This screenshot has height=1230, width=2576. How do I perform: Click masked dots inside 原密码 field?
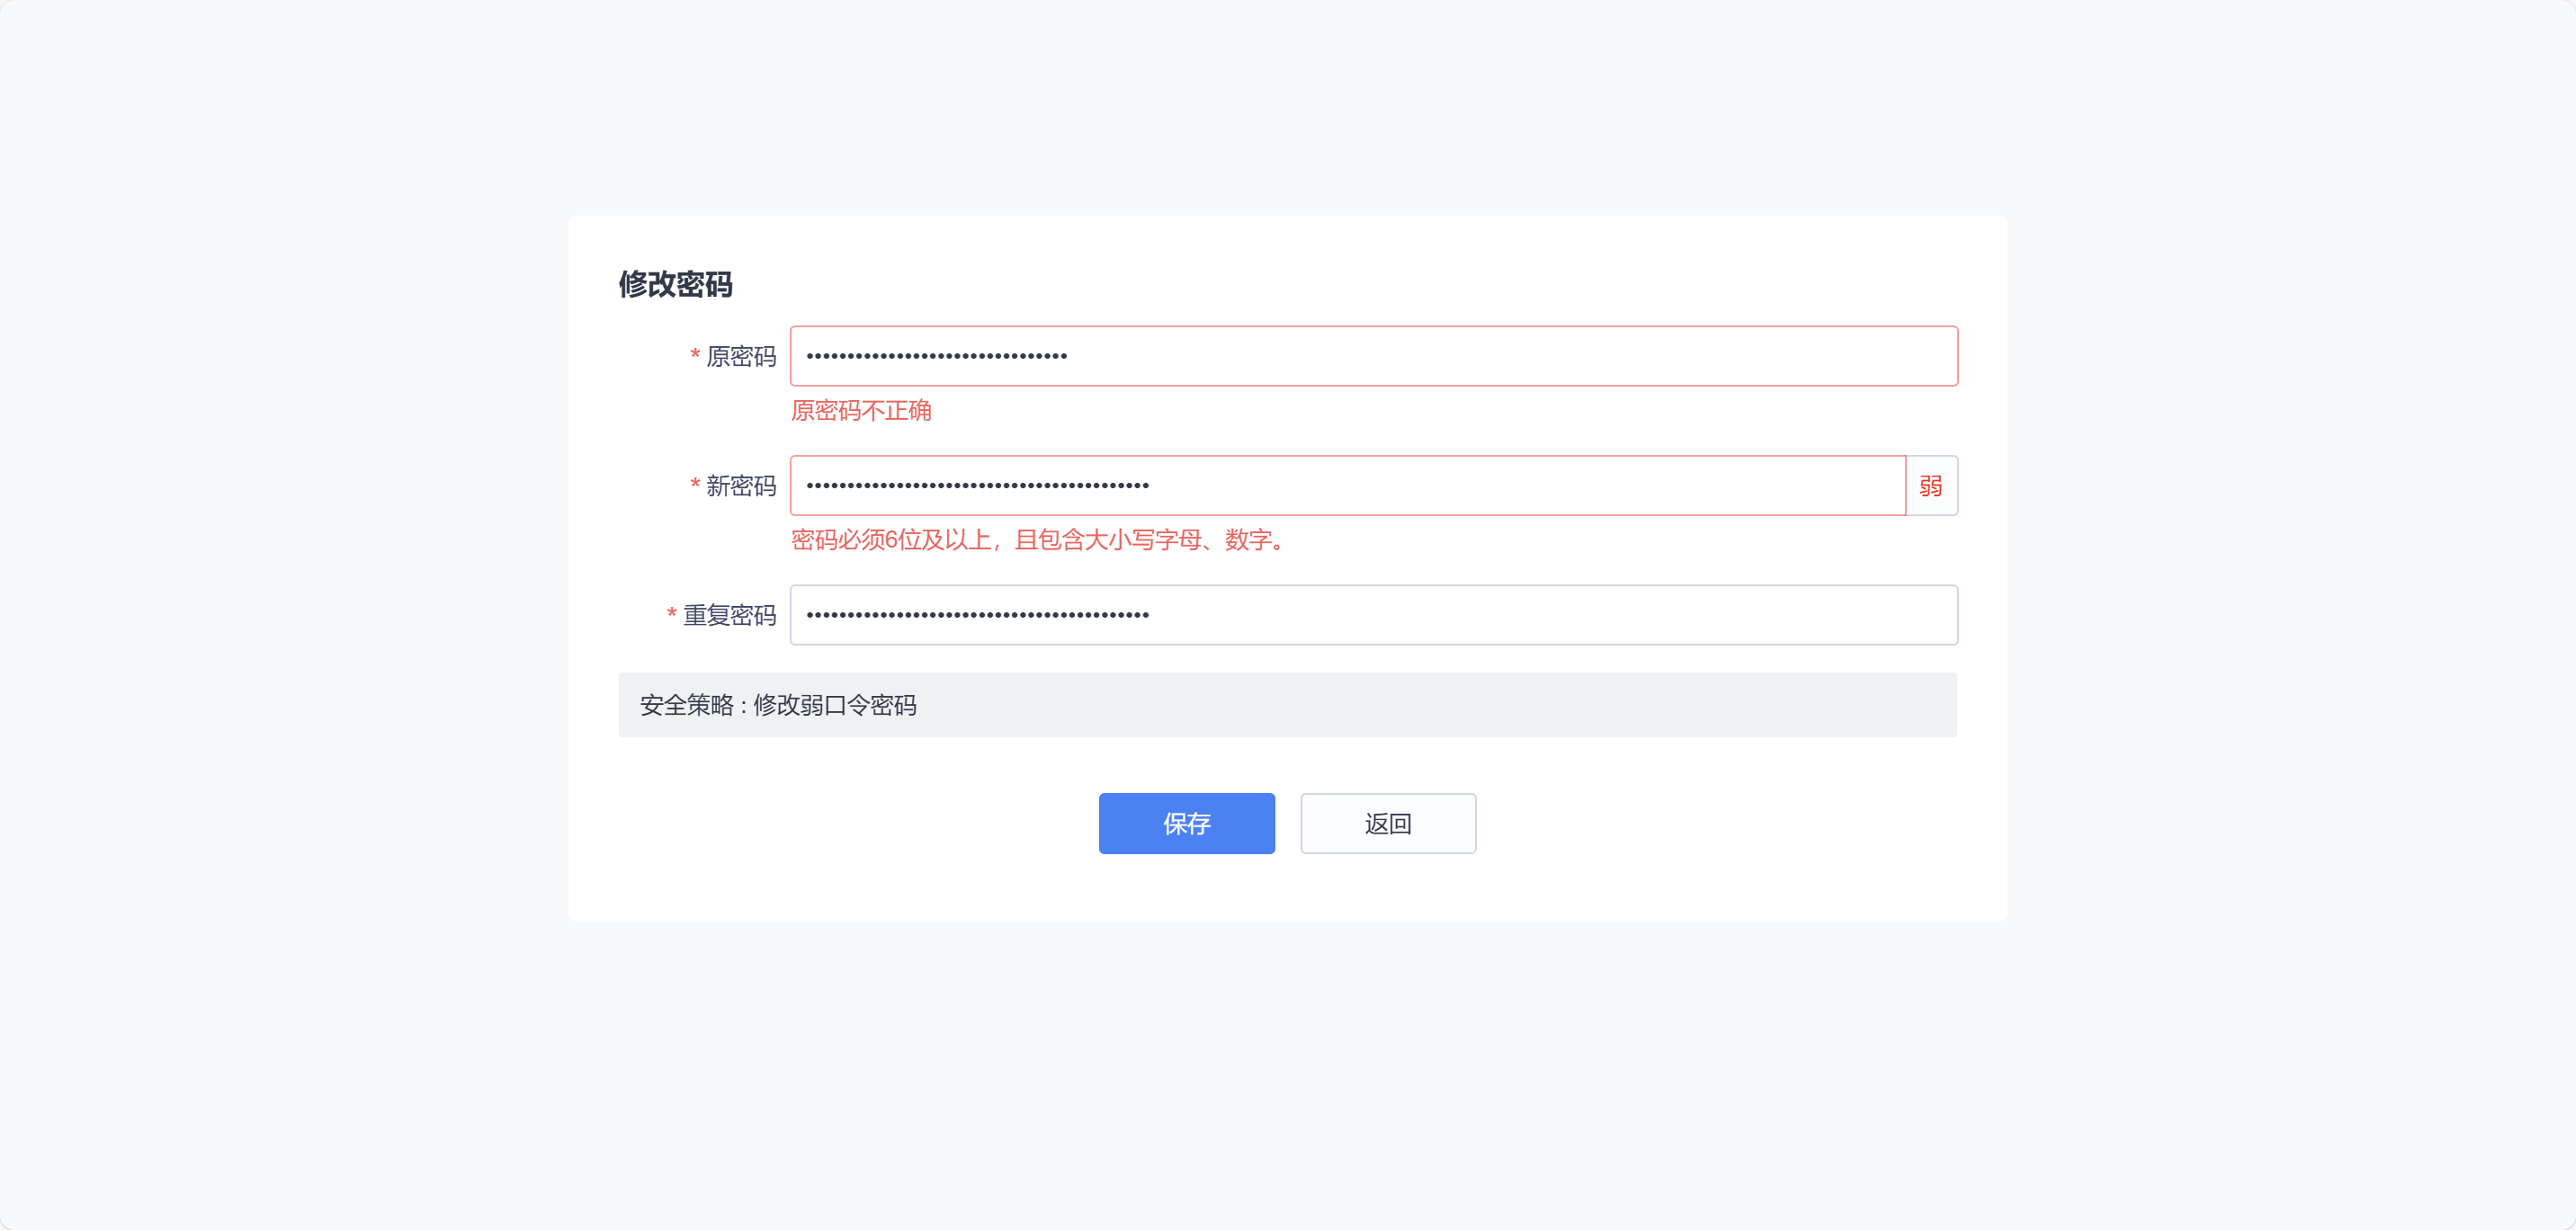click(x=936, y=356)
